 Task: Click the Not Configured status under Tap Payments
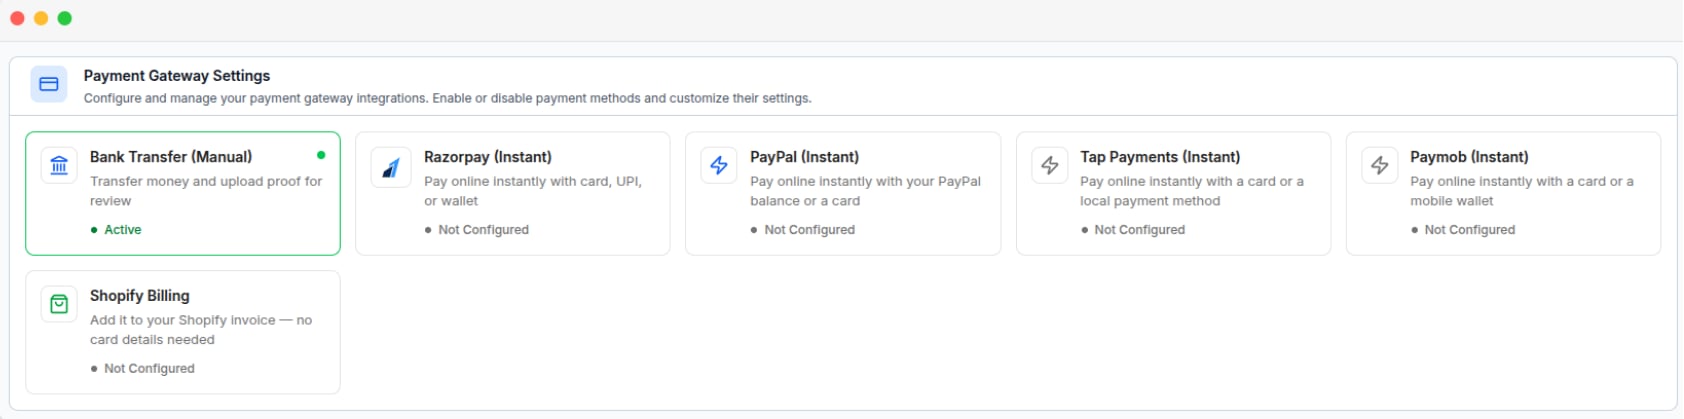(1133, 230)
